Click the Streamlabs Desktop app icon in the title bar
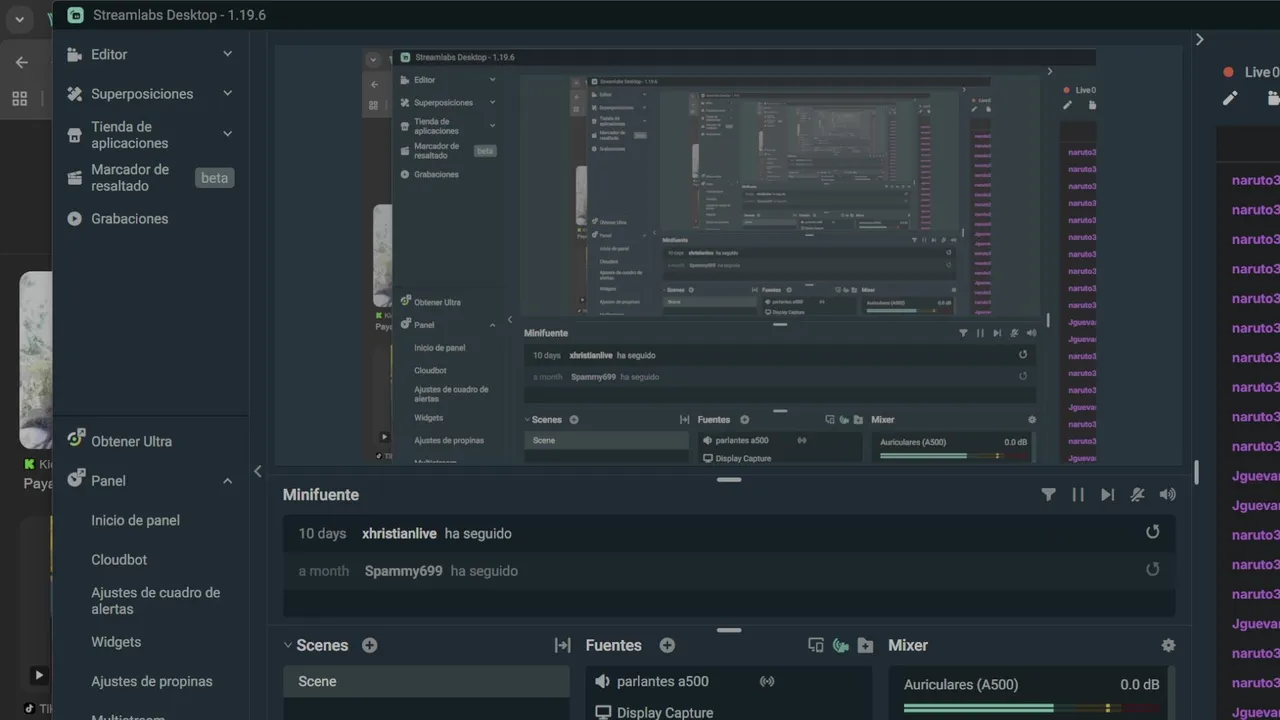This screenshot has height=720, width=1280. click(x=75, y=15)
